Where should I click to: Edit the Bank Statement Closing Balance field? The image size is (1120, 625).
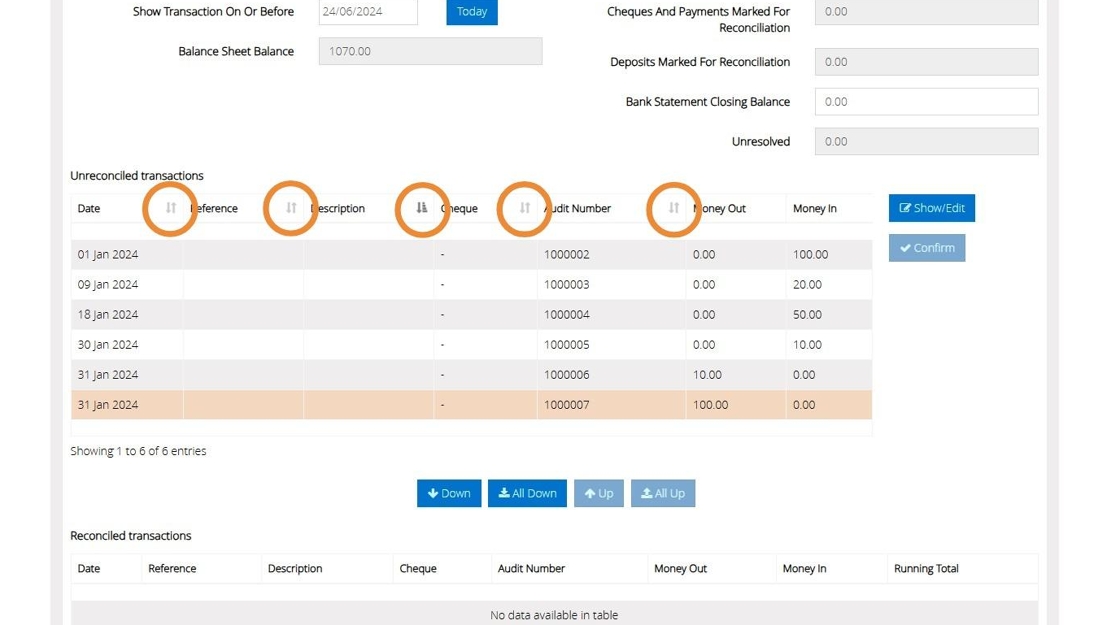[x=926, y=101]
